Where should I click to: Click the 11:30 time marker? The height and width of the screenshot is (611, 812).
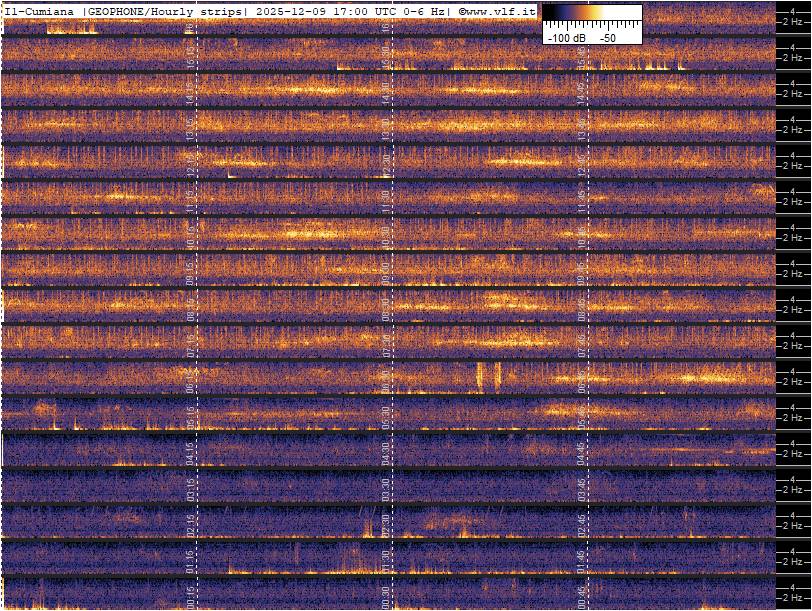click(386, 199)
